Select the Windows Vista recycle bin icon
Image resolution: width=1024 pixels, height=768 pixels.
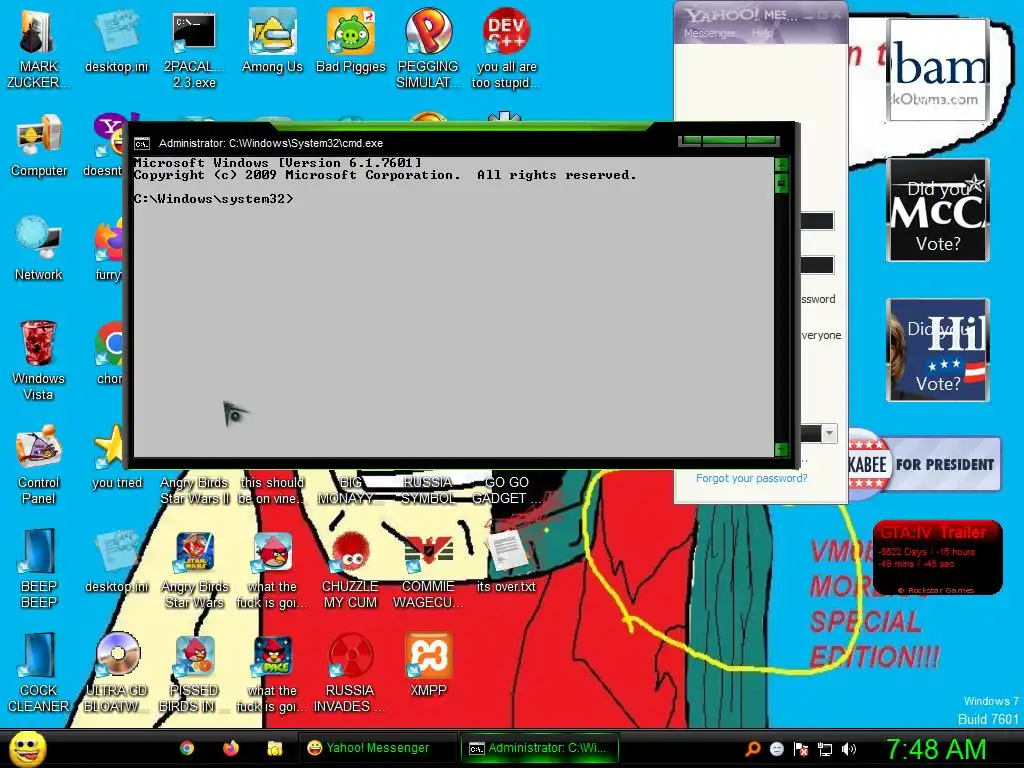(39, 360)
